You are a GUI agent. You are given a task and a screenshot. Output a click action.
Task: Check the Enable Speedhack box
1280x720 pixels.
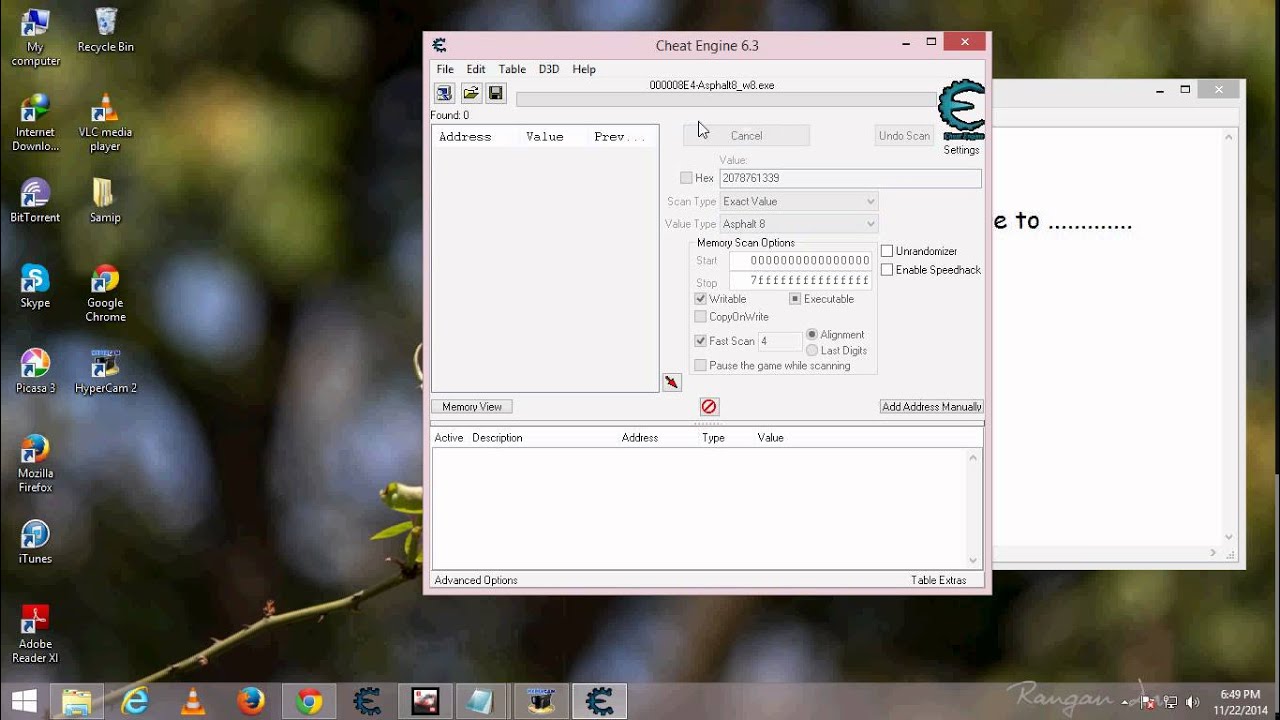pyautogui.click(x=887, y=270)
